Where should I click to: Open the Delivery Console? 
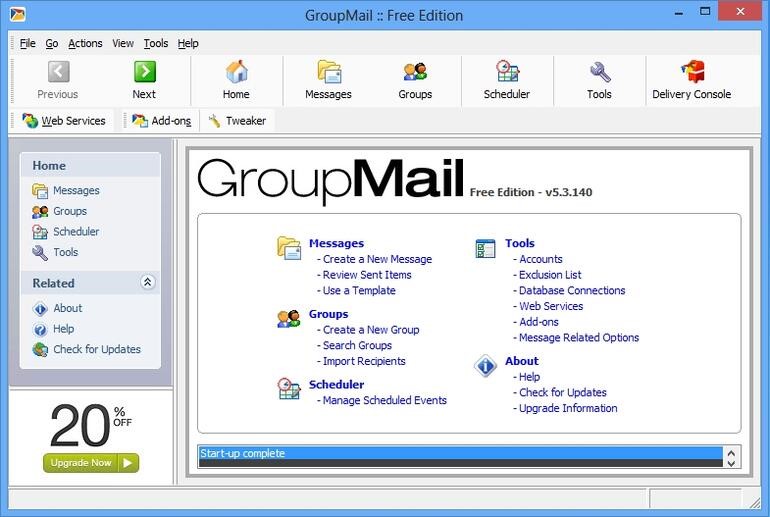click(691, 80)
